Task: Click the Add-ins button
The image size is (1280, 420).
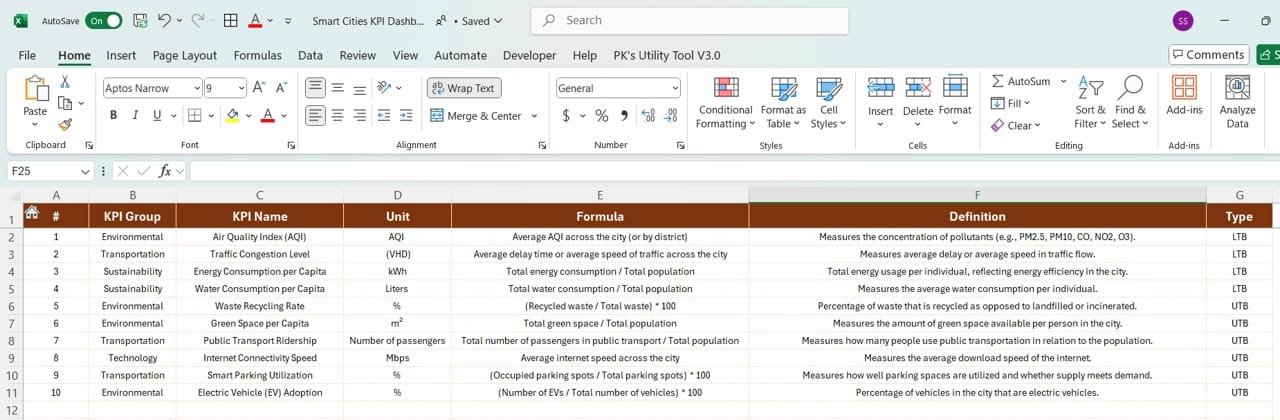Action: click(x=1184, y=96)
